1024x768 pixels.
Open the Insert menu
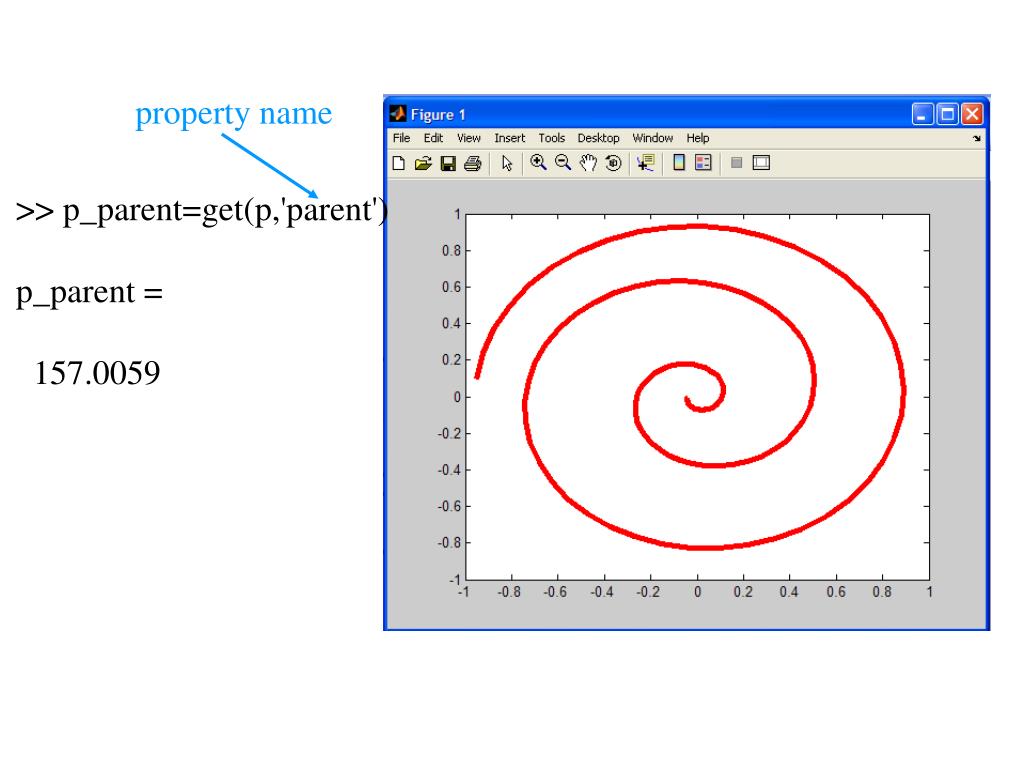[x=509, y=138]
